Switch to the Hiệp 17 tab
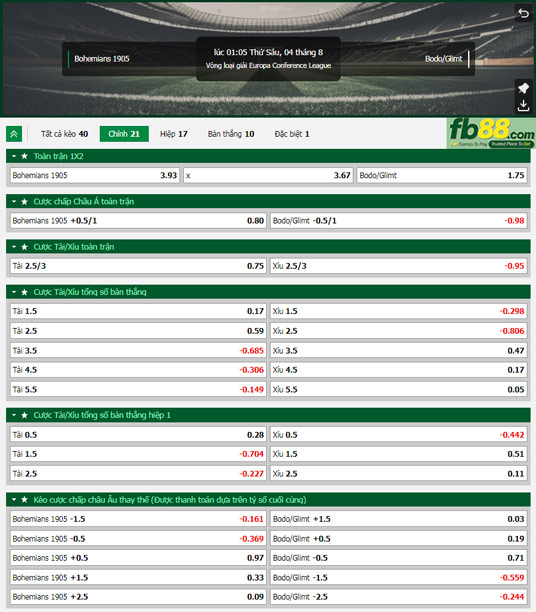The image size is (536, 612). click(x=174, y=134)
